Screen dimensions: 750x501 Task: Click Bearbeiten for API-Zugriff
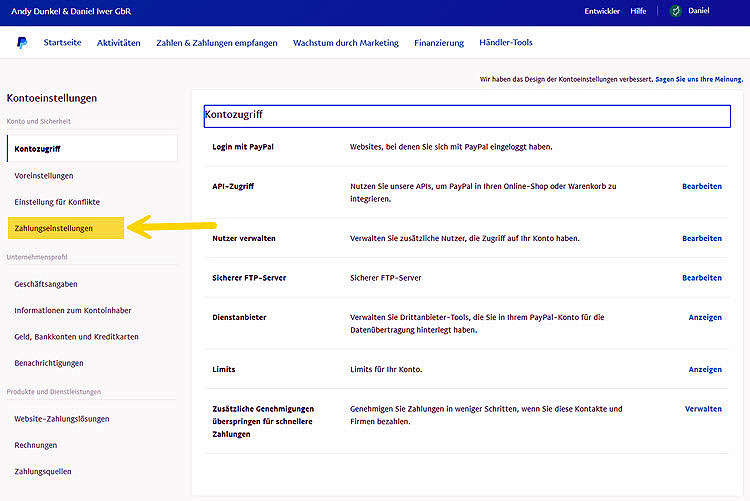[702, 187]
